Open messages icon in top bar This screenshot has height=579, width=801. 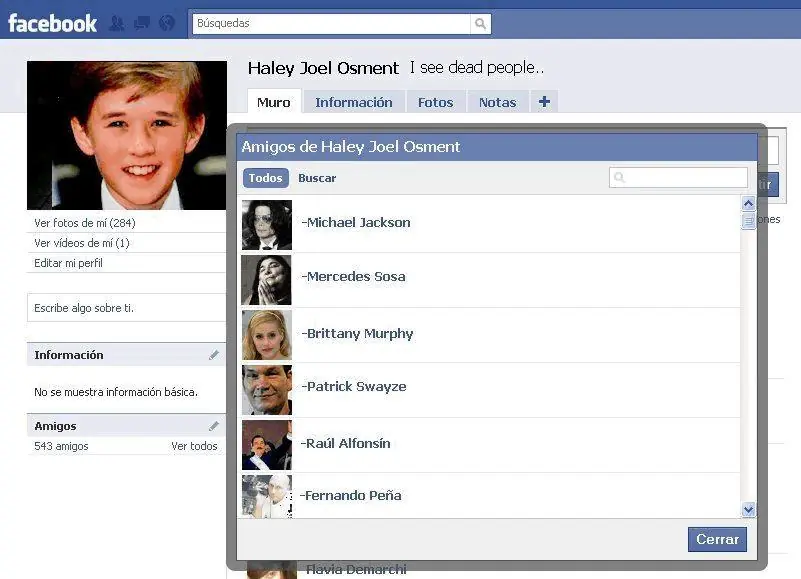[x=142, y=23]
